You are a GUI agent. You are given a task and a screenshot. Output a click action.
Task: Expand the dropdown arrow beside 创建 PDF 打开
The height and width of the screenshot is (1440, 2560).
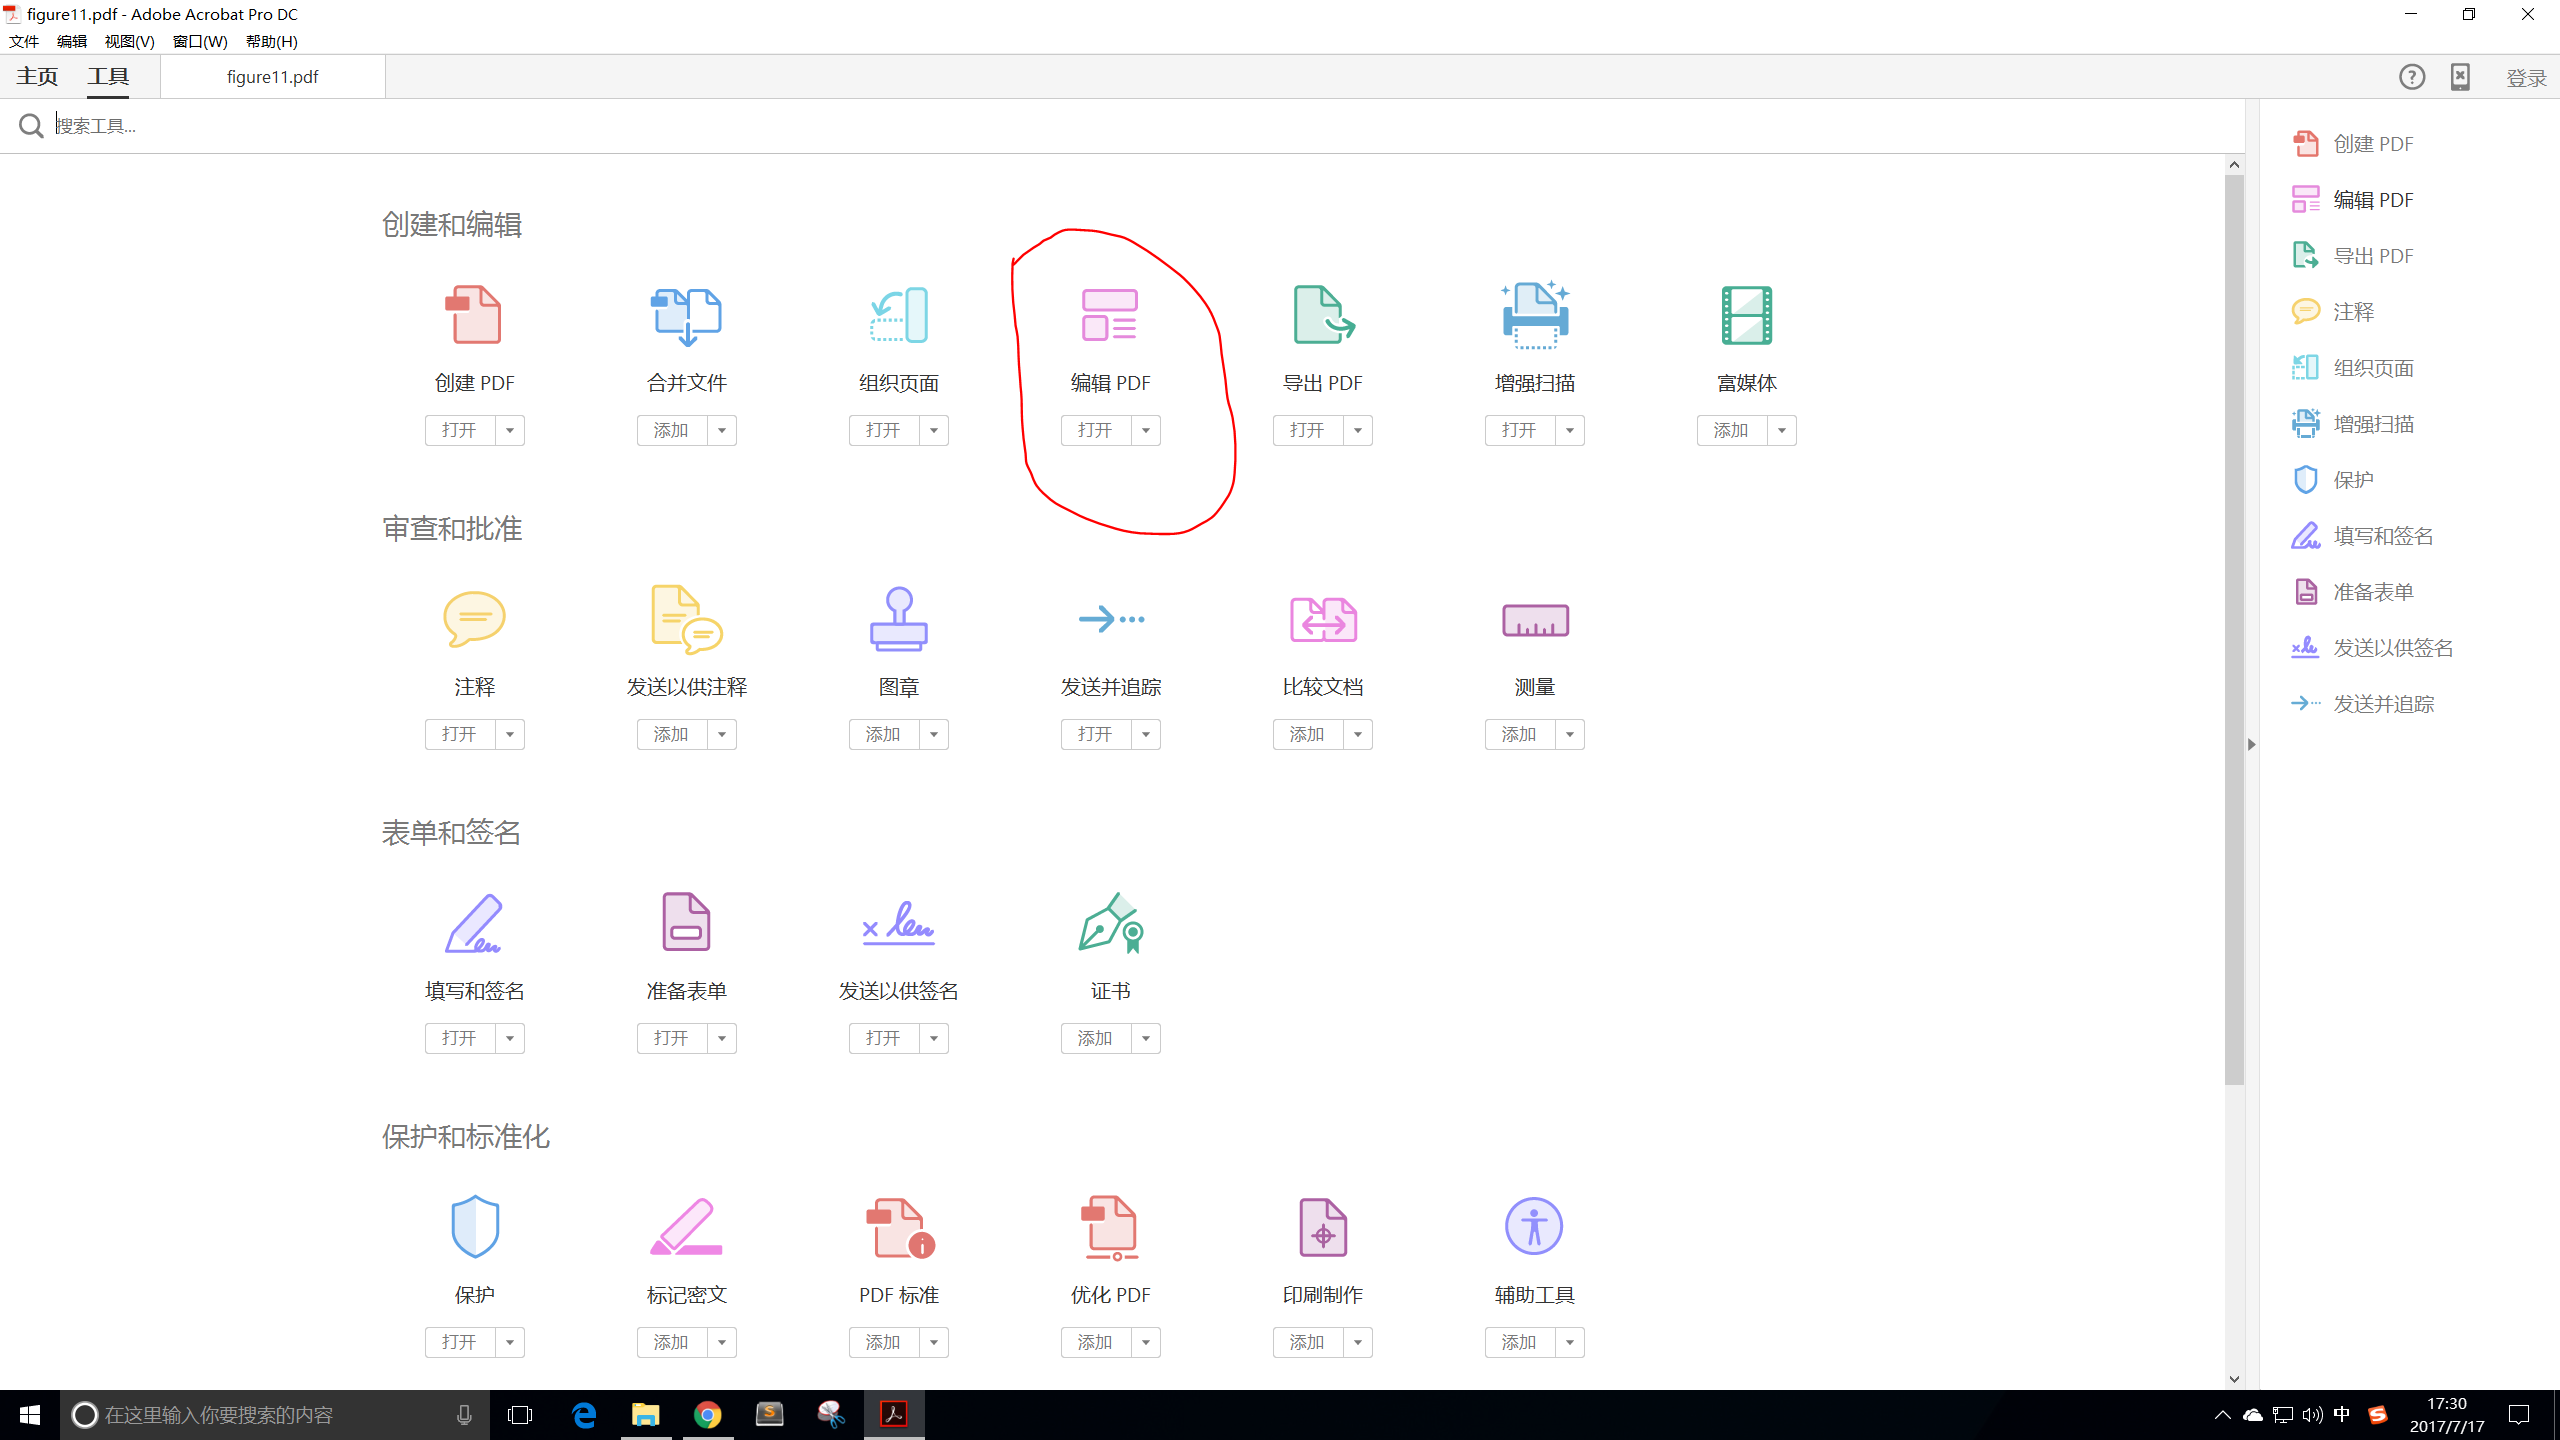(x=510, y=430)
